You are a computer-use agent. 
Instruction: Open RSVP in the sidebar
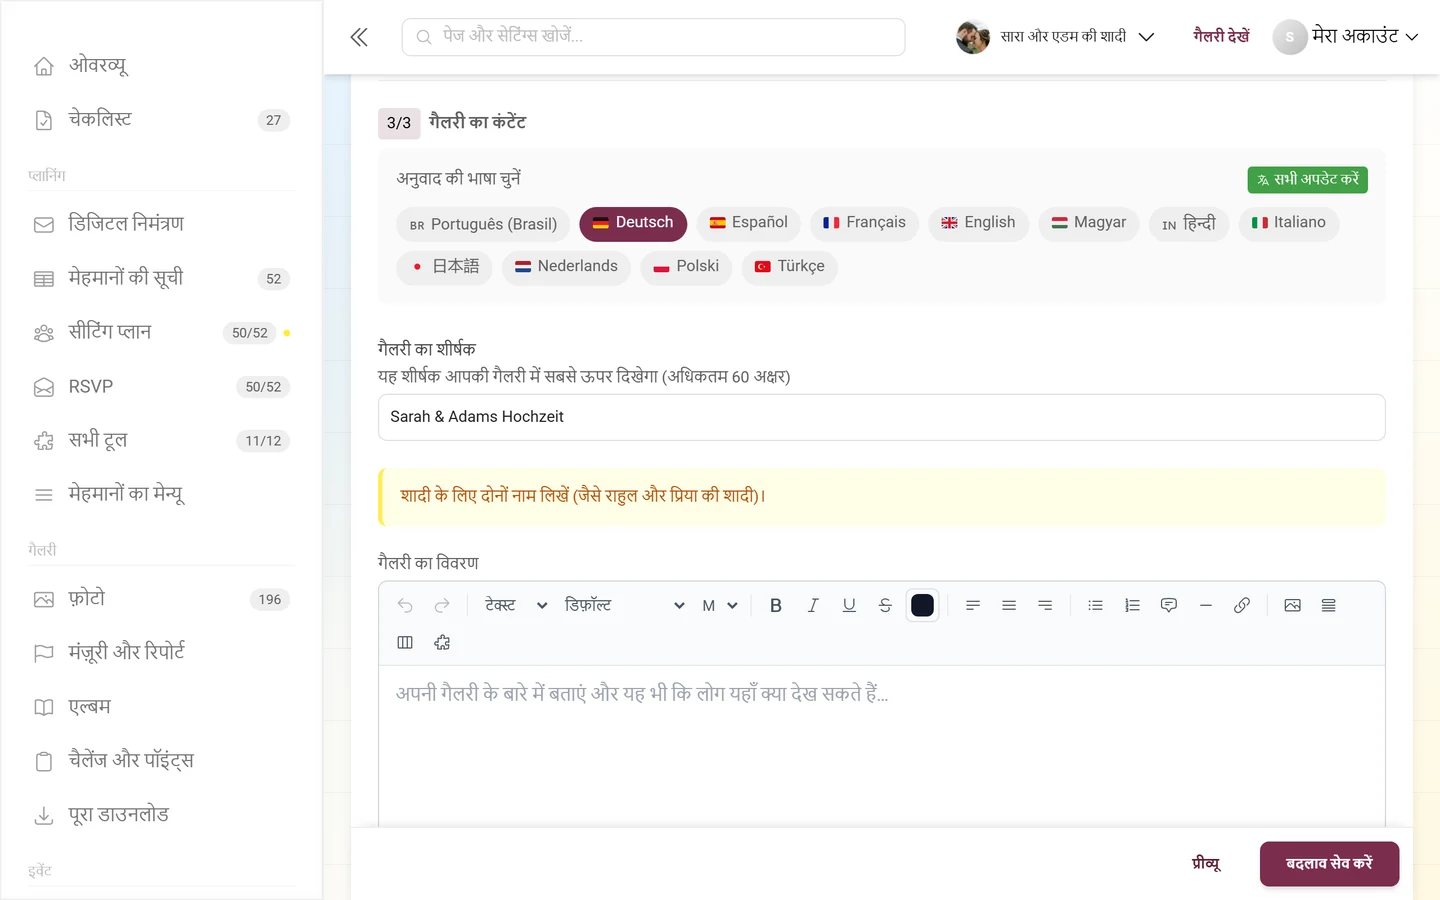pyautogui.click(x=161, y=387)
